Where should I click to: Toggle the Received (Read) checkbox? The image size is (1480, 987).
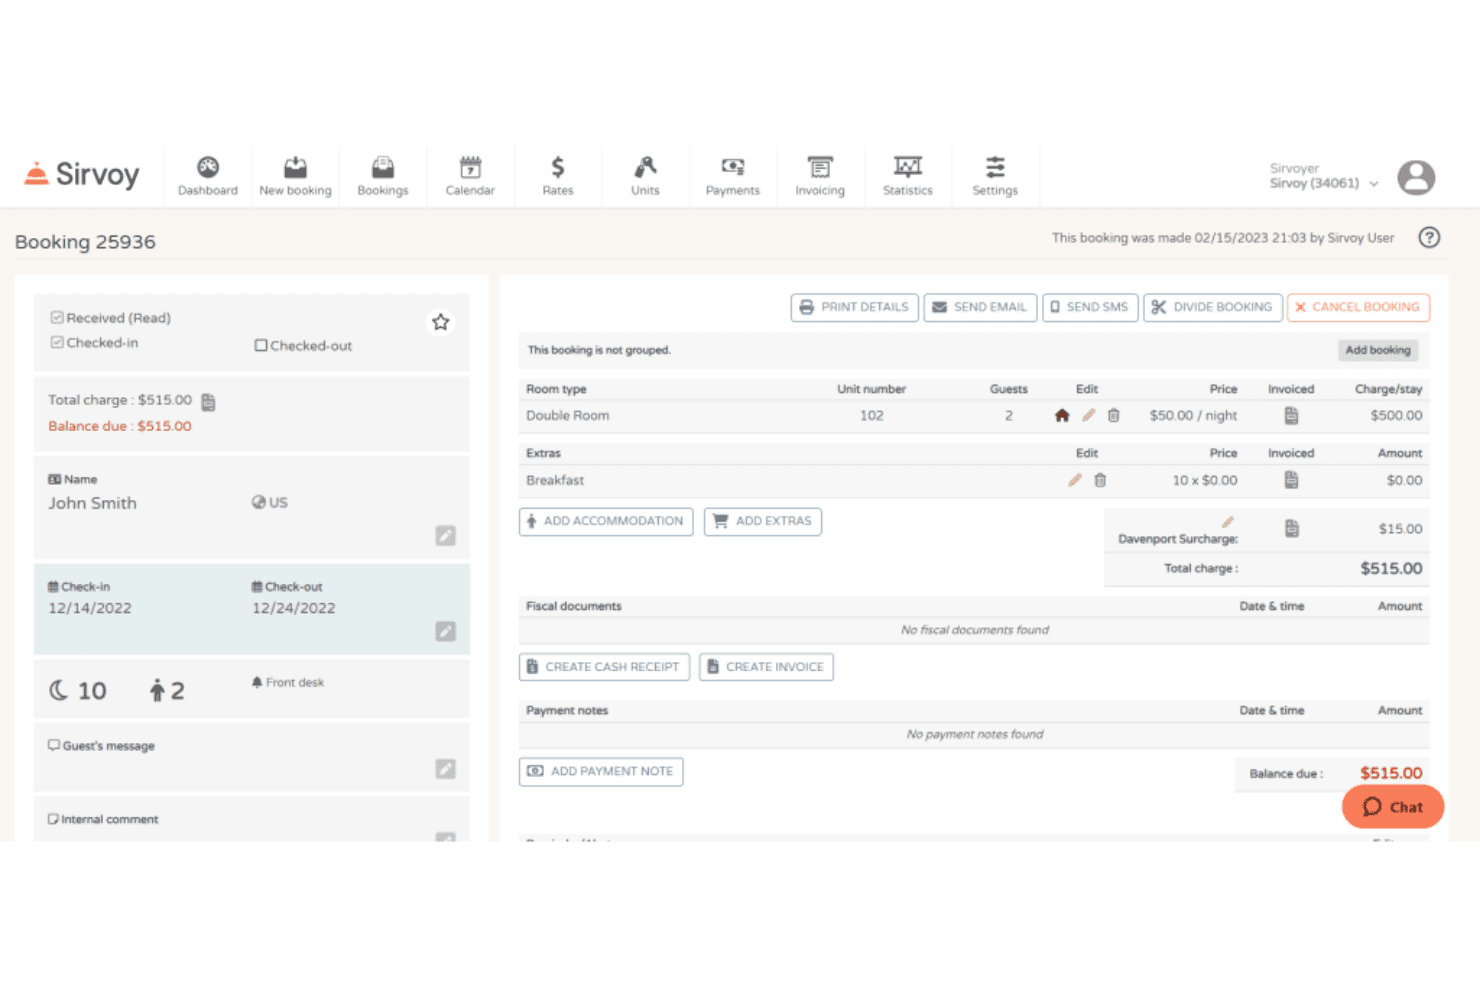click(57, 318)
